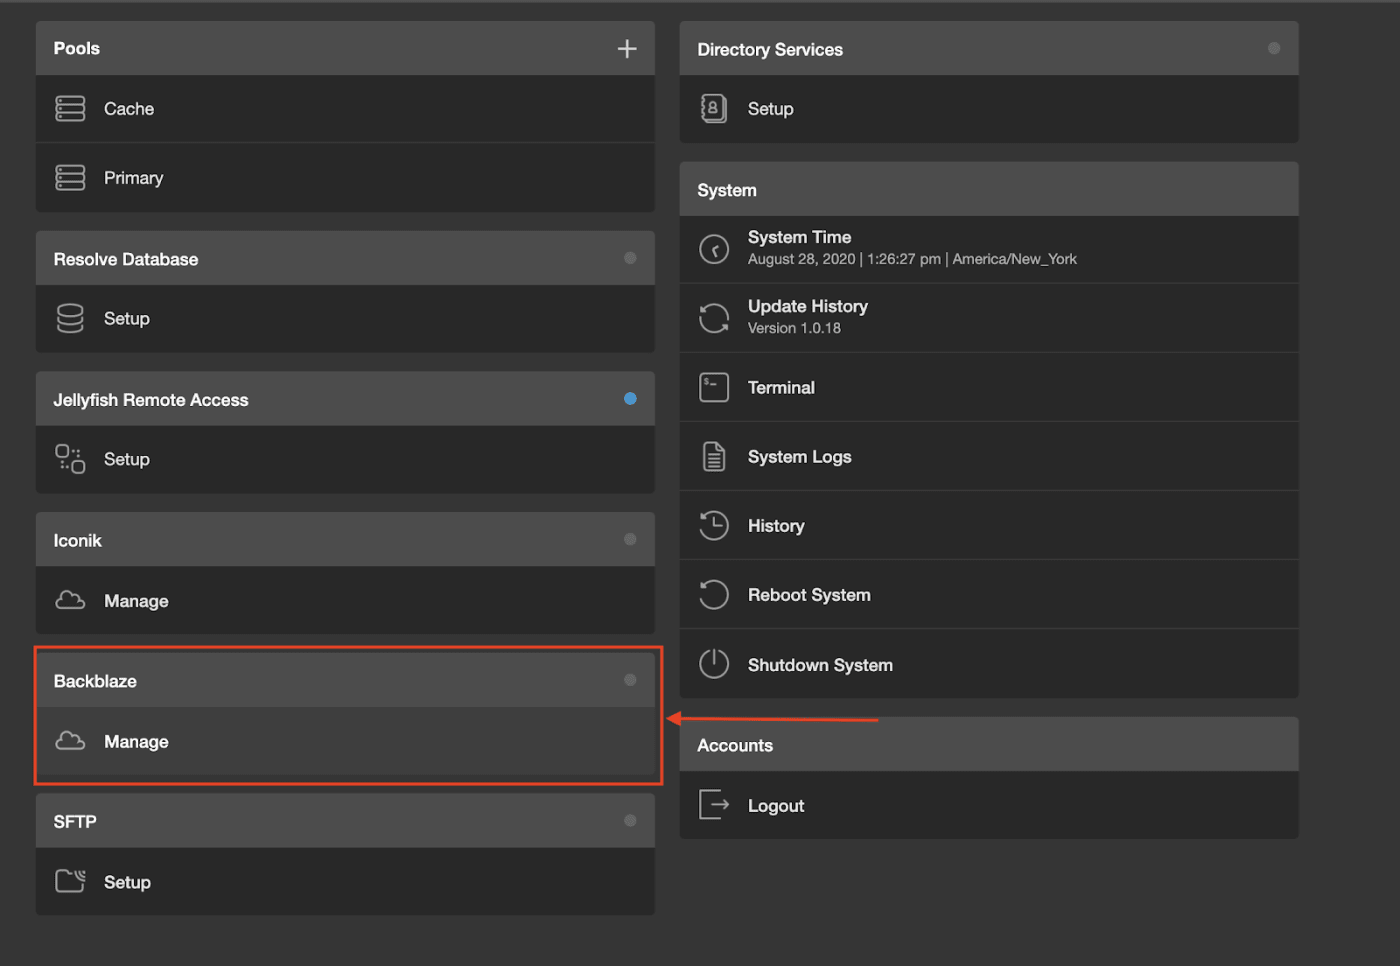Click the Directory Services address book icon
Image resolution: width=1400 pixels, height=966 pixels.
pos(713,108)
